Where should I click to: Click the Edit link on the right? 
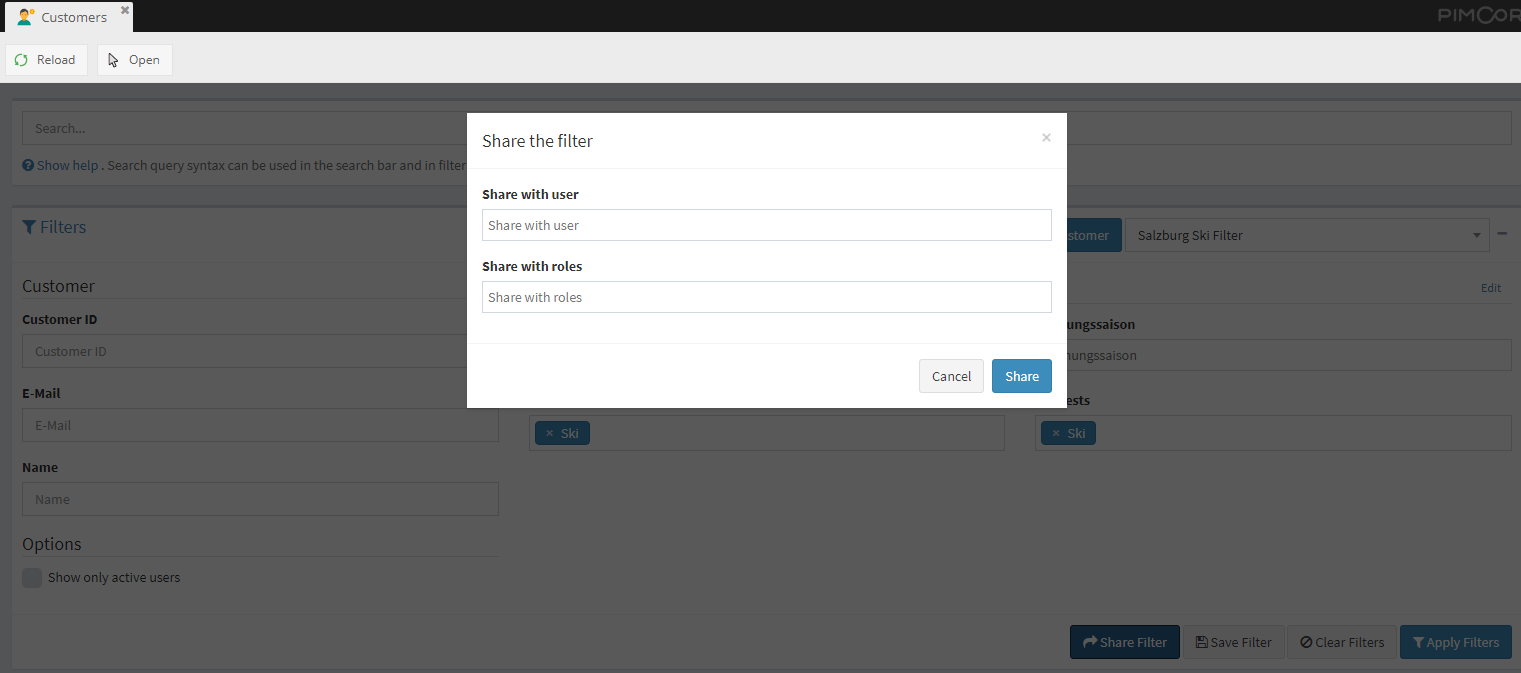[1491, 288]
